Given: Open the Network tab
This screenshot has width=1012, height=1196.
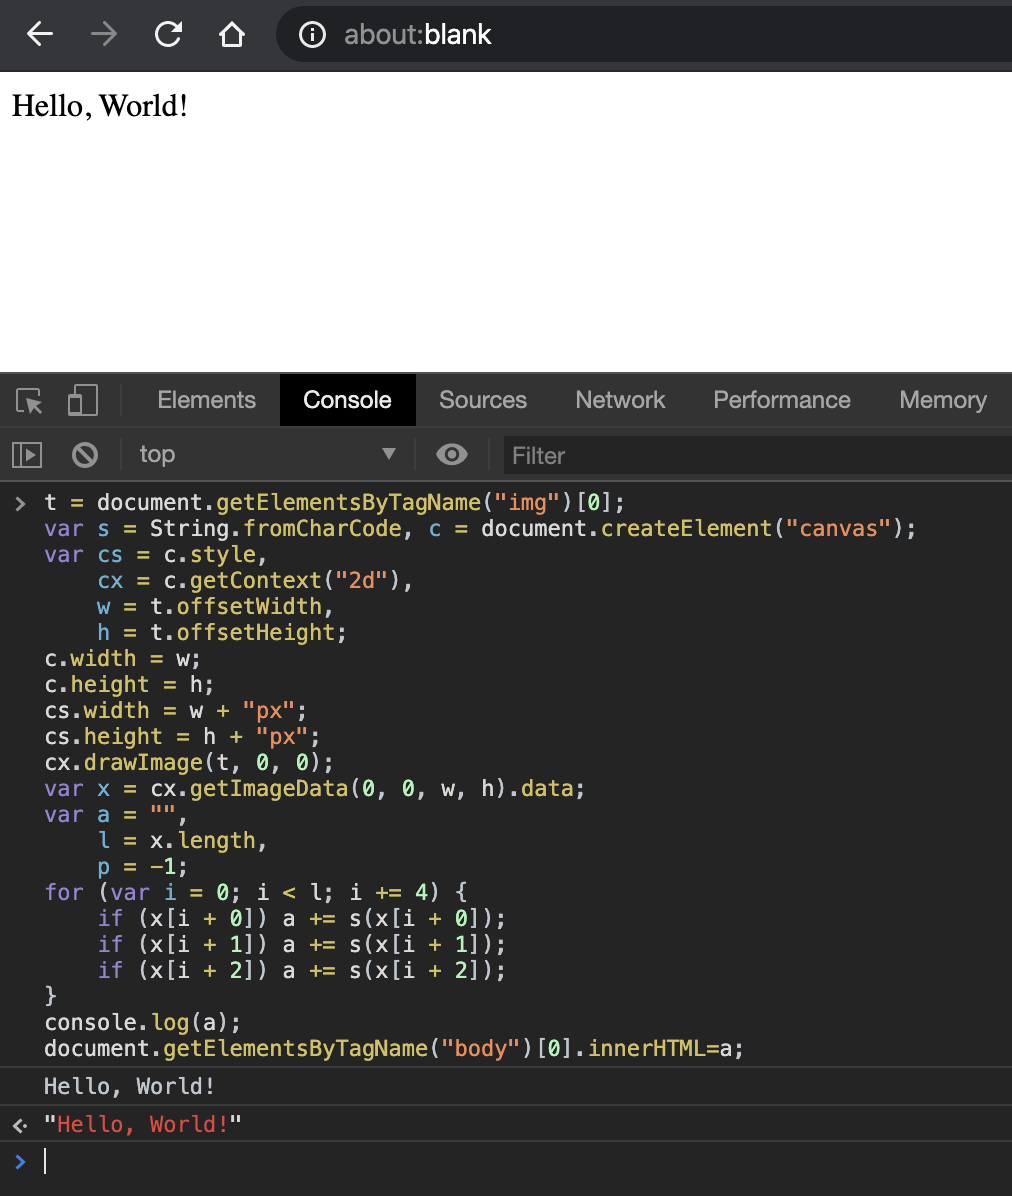Looking at the screenshot, I should pos(620,400).
